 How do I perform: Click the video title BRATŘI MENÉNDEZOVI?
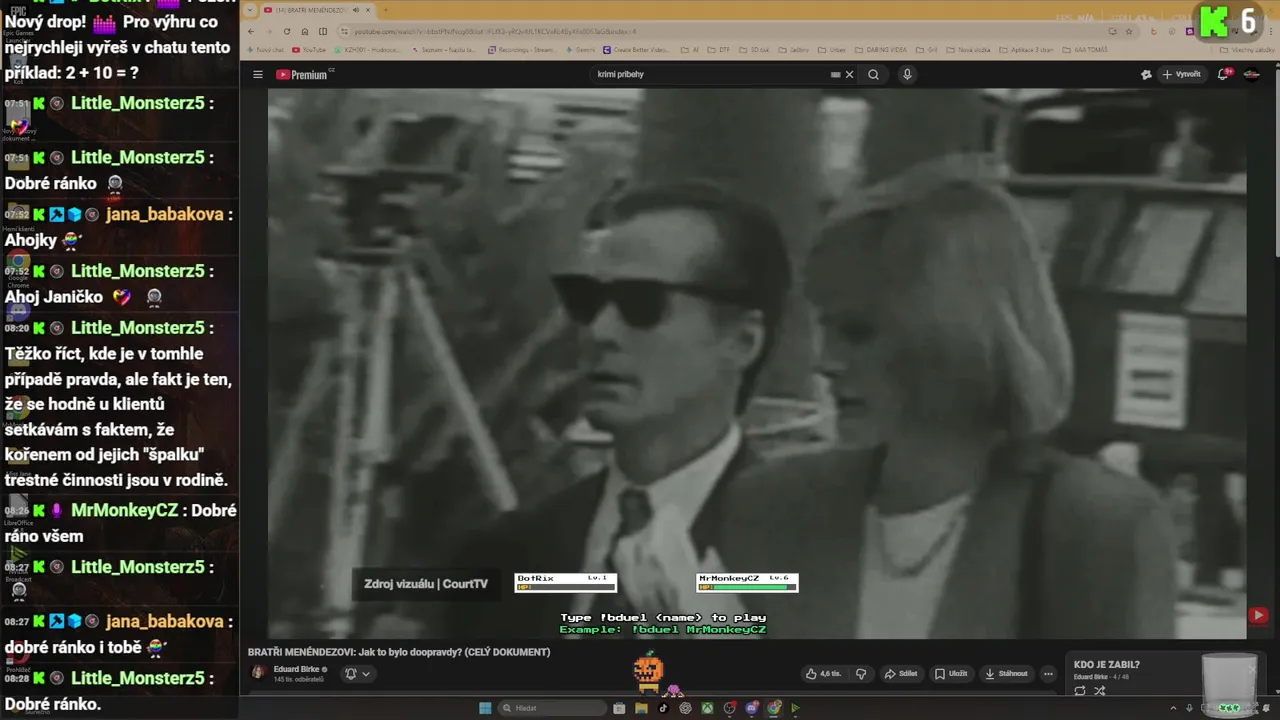(x=399, y=652)
